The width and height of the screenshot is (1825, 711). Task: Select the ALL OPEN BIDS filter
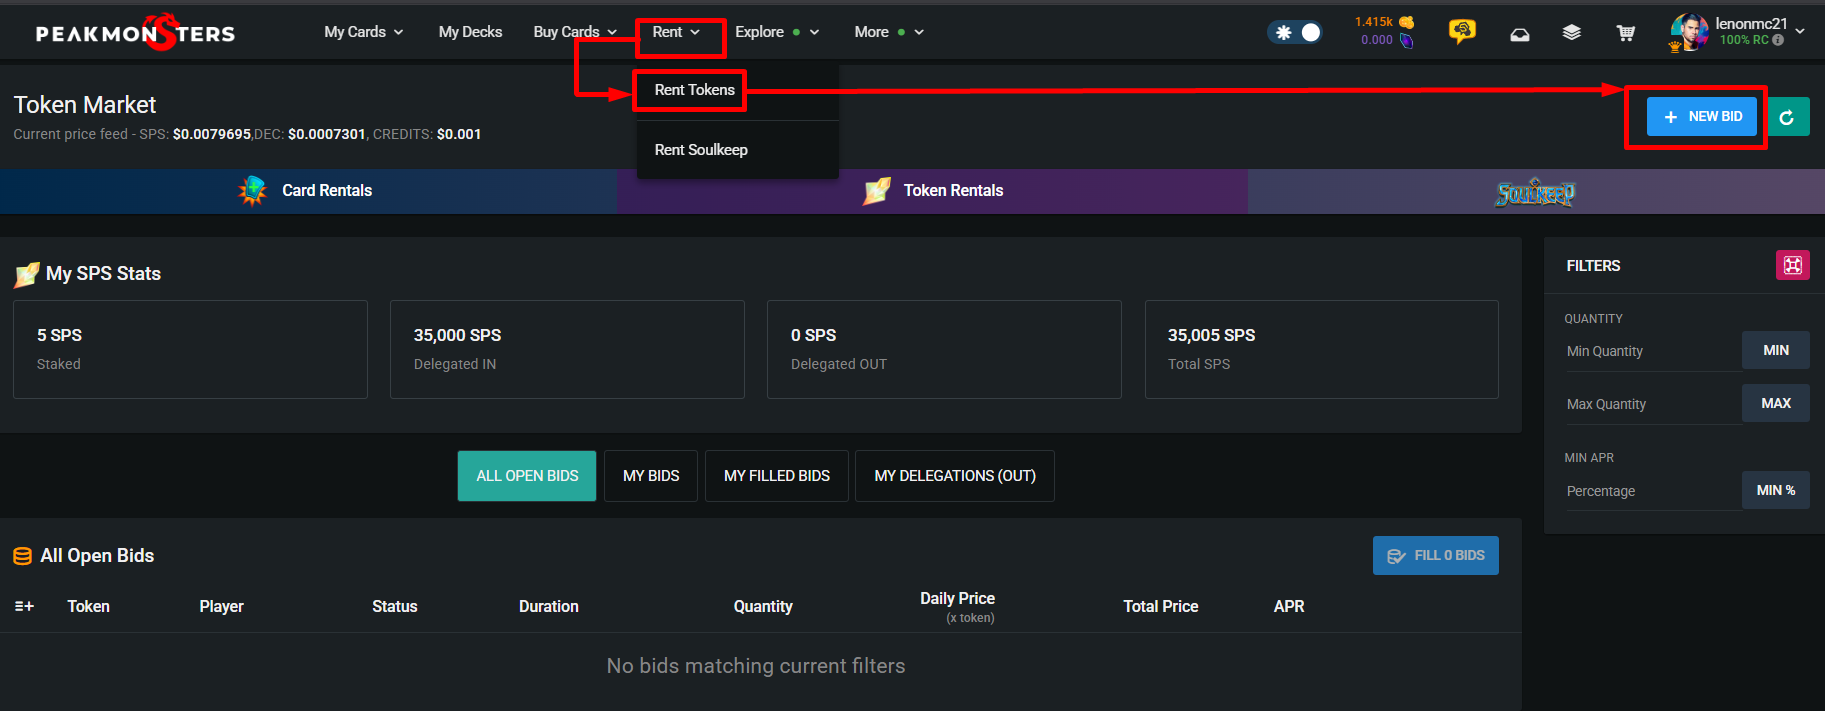(x=527, y=476)
